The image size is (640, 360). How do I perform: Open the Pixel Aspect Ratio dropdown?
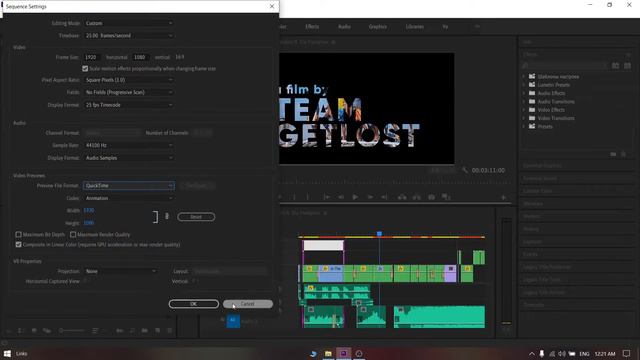129,80
